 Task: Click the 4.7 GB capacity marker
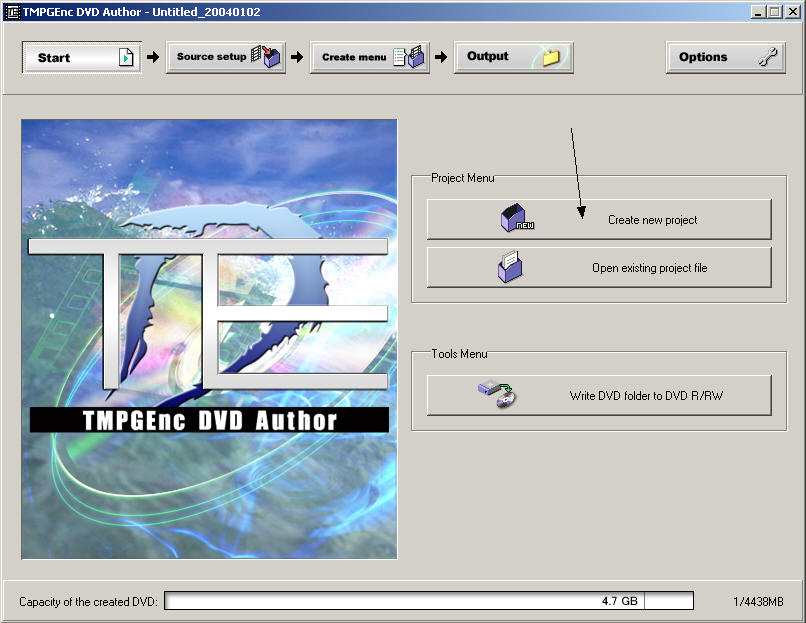(619, 601)
